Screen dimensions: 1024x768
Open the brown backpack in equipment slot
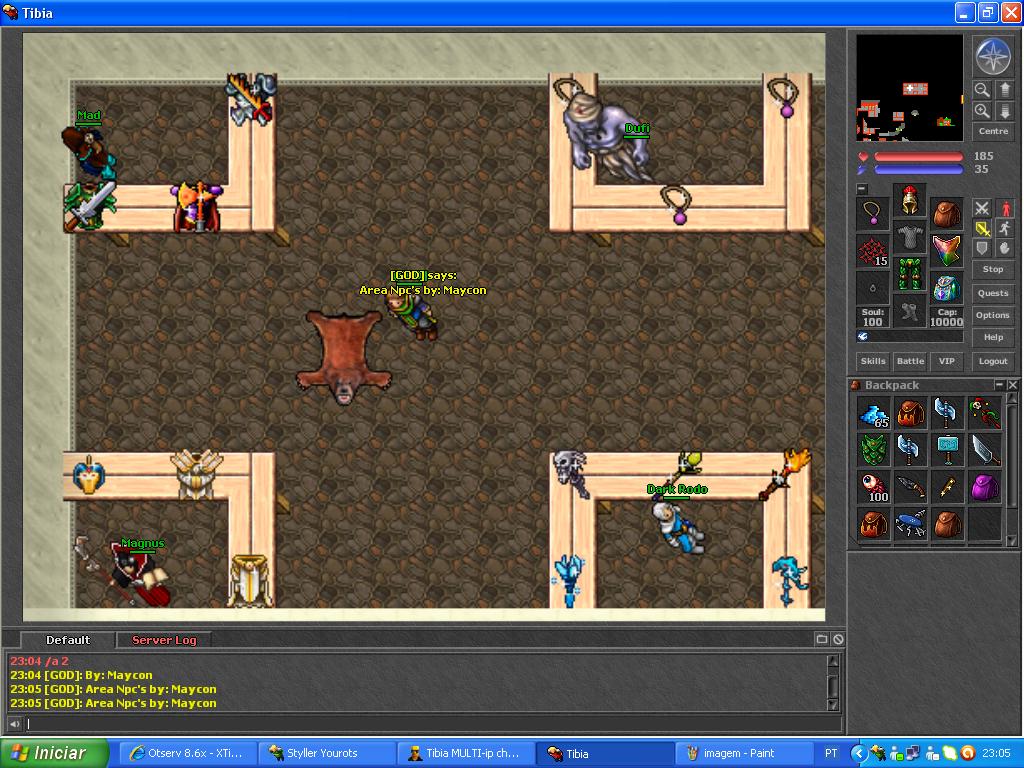pos(946,214)
